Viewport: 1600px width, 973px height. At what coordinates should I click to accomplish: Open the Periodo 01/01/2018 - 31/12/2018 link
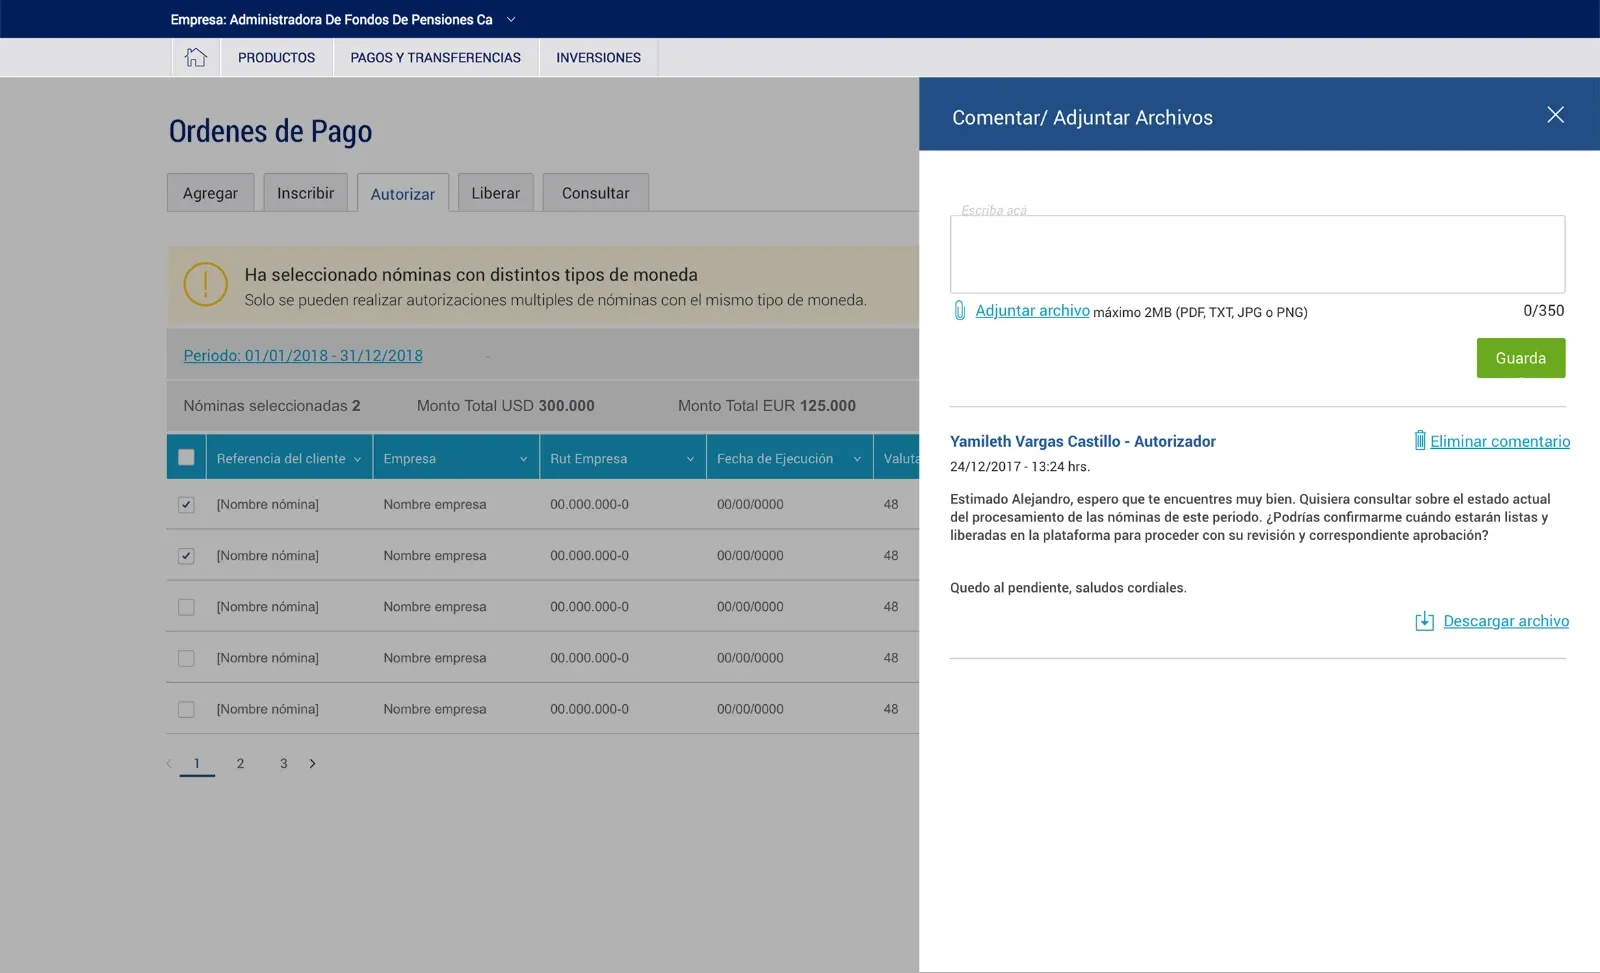click(x=303, y=356)
